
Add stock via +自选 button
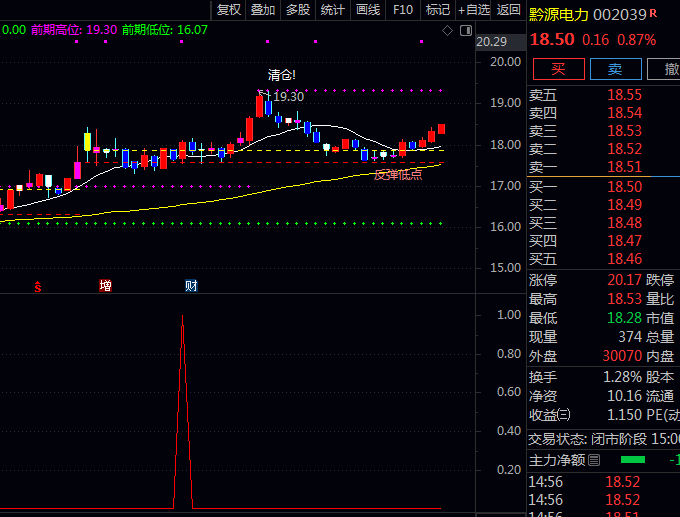click(474, 10)
